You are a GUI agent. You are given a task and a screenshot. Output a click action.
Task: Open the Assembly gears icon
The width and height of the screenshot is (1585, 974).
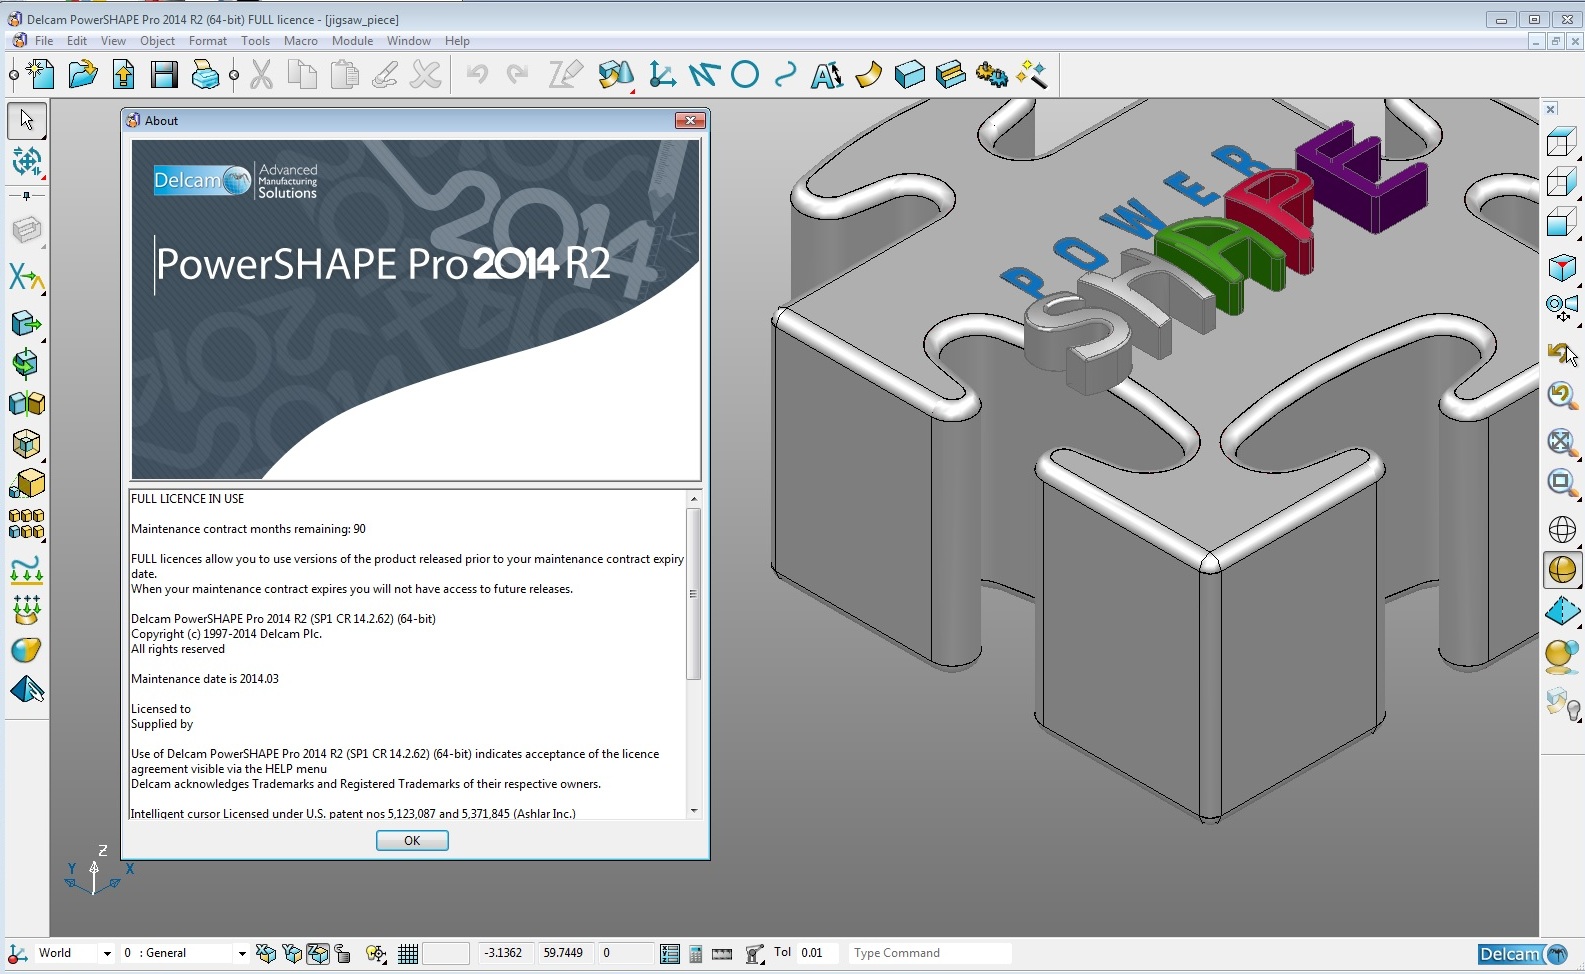pos(991,74)
